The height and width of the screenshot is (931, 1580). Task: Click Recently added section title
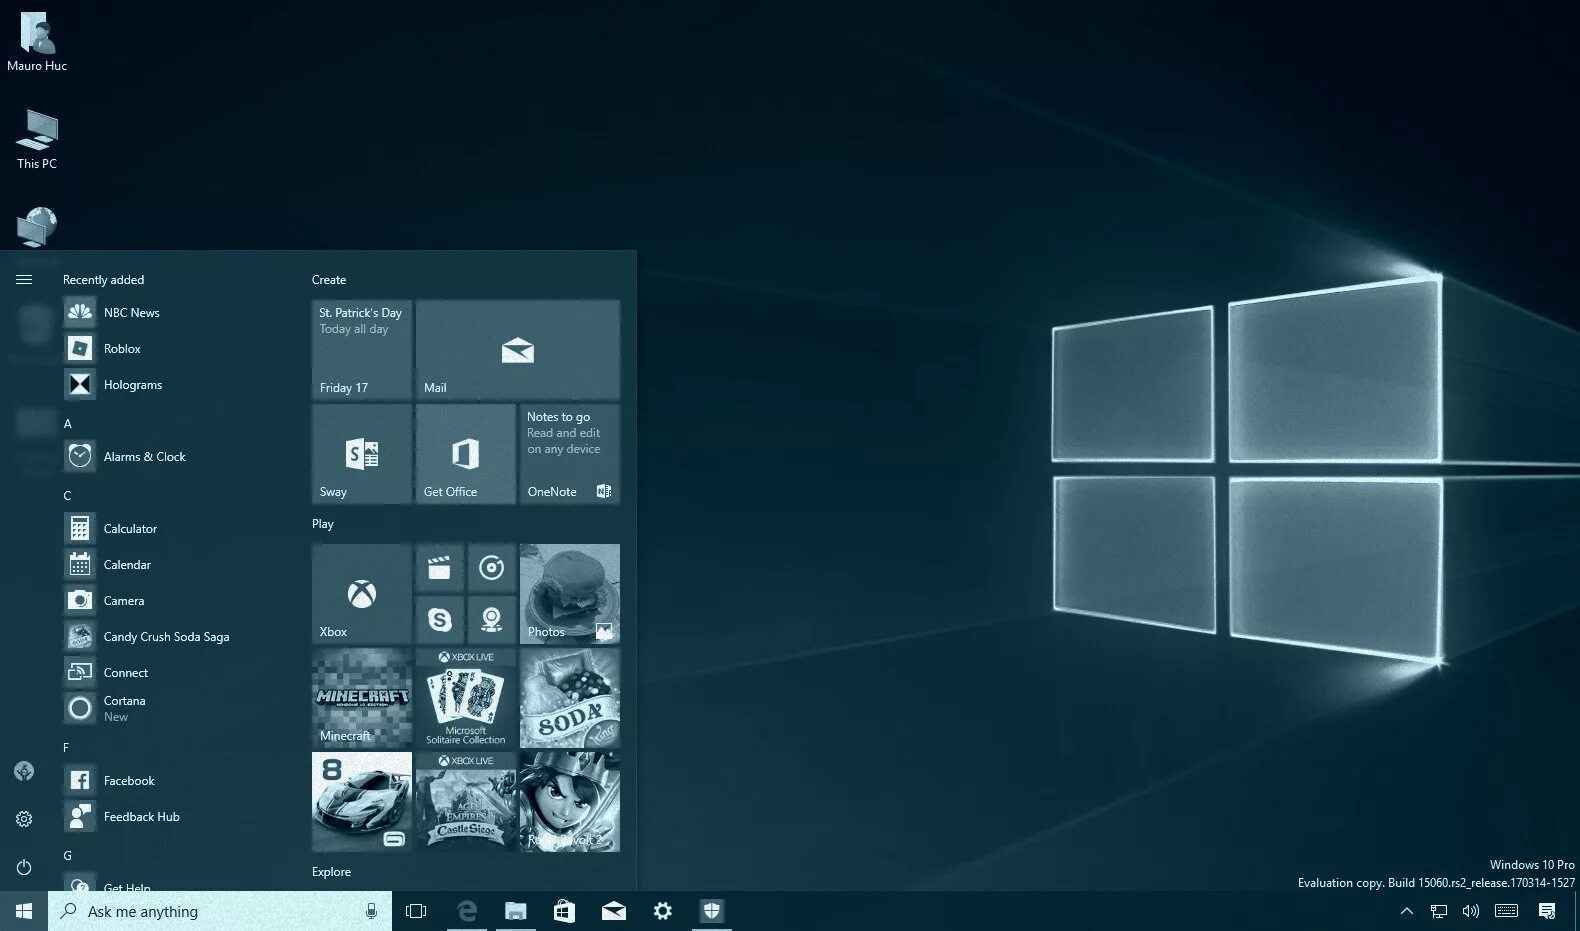(x=104, y=280)
